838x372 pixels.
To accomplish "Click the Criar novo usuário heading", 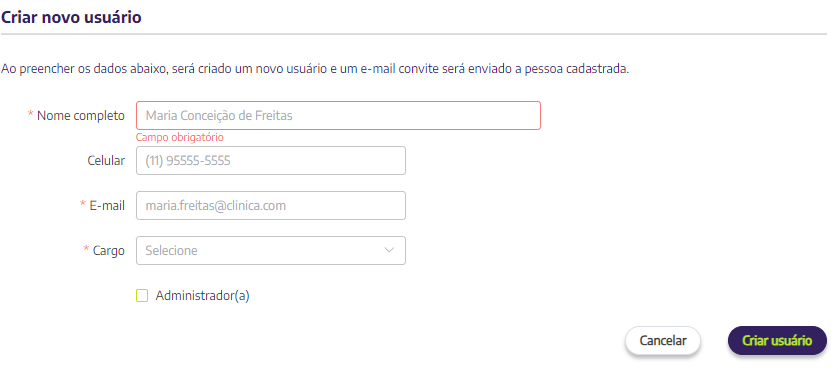I will point(71,17).
